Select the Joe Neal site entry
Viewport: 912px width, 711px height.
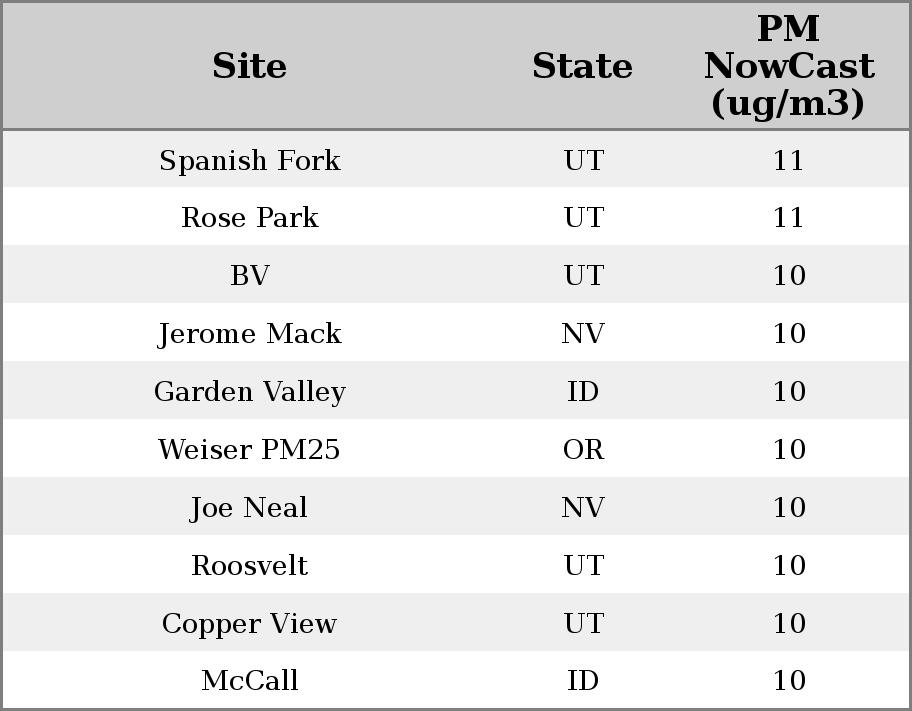click(249, 508)
